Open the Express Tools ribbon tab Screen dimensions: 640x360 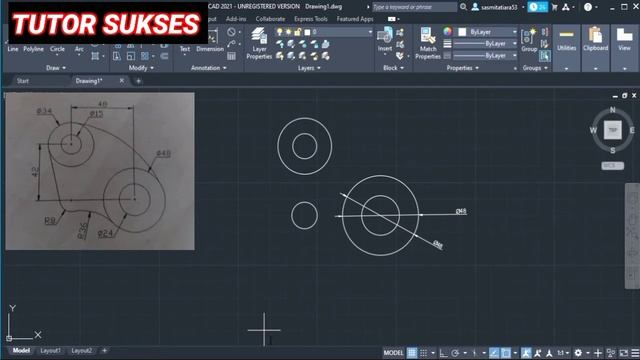click(x=311, y=19)
